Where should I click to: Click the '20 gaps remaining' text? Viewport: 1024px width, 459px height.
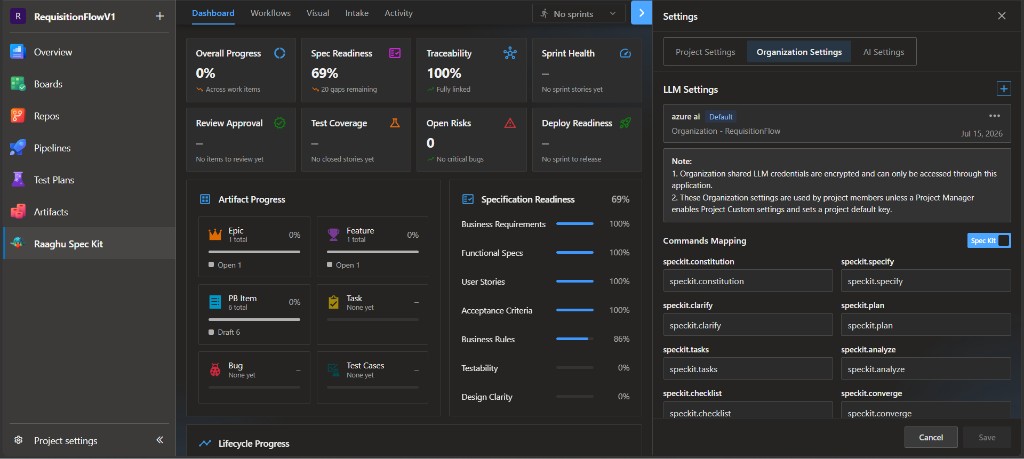pyautogui.click(x=349, y=89)
